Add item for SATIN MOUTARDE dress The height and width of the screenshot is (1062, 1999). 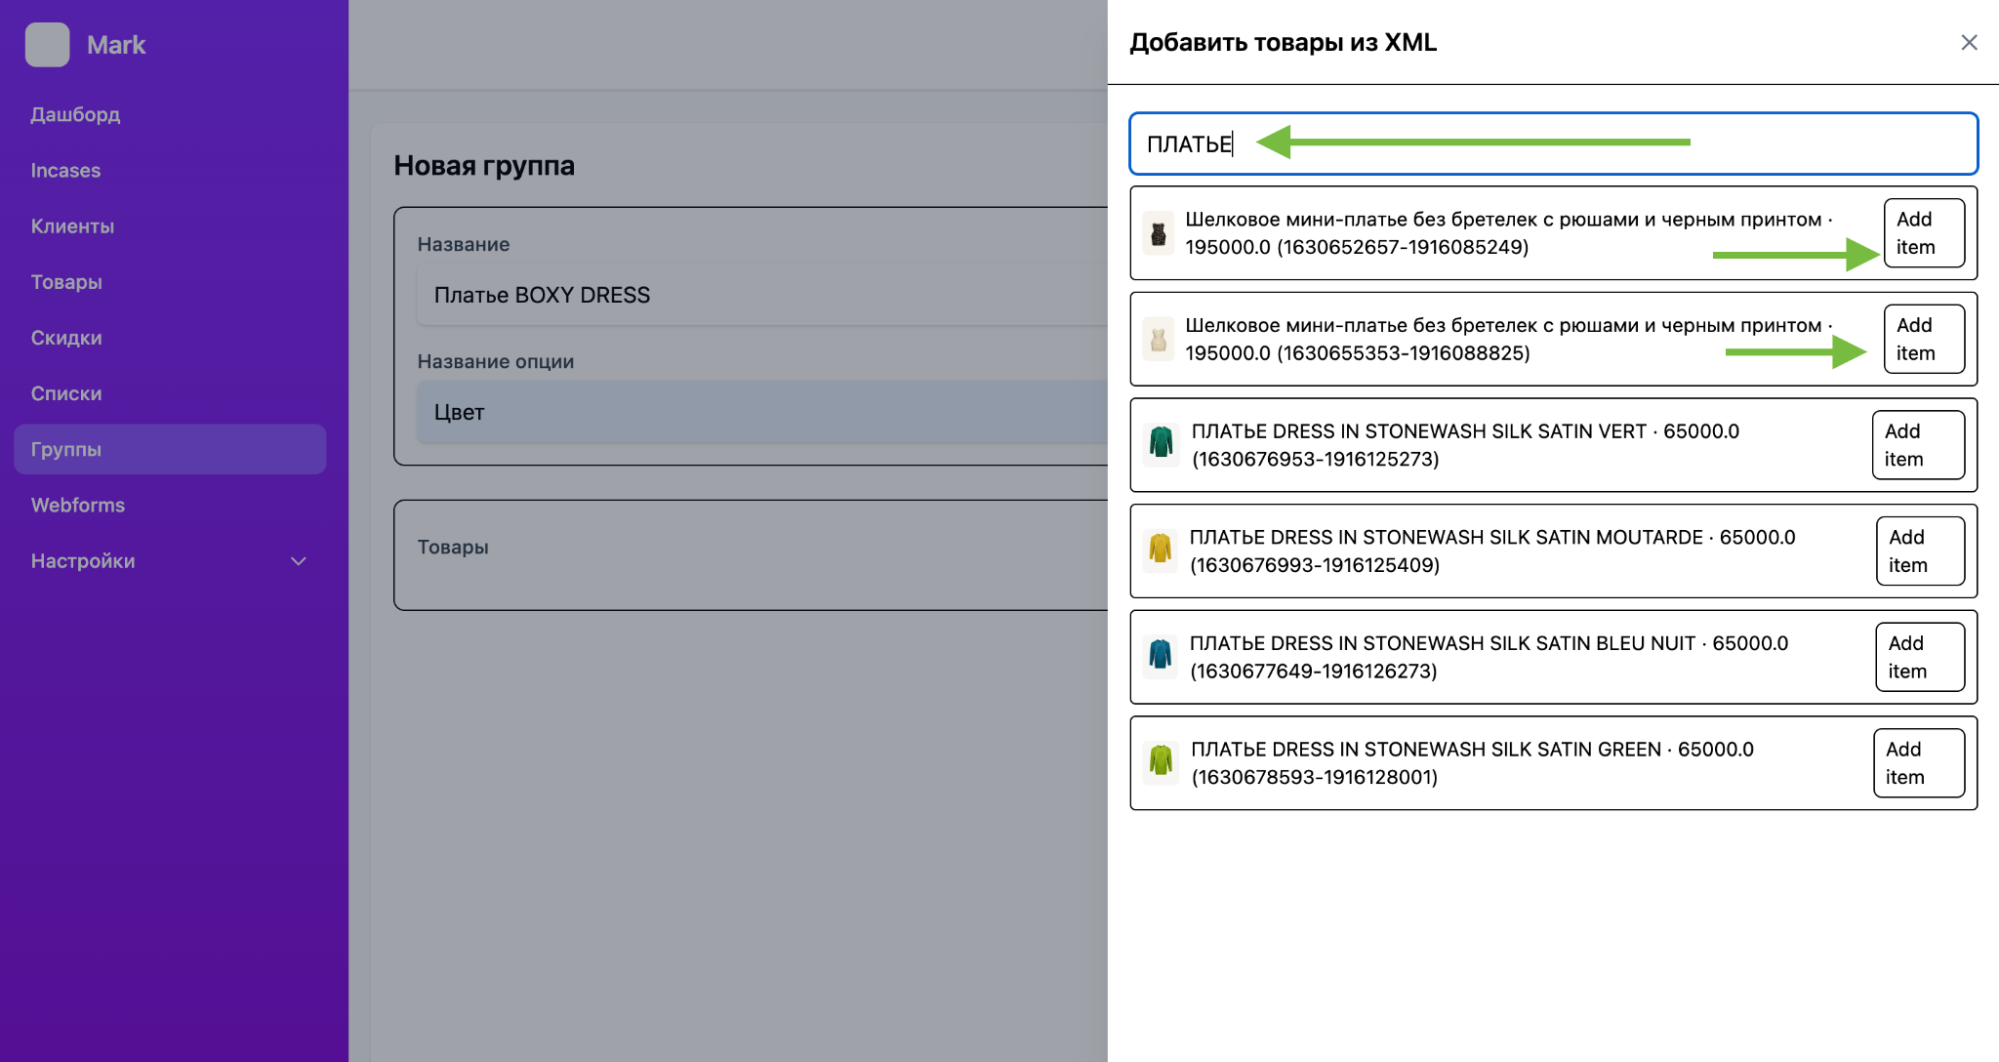point(1919,551)
